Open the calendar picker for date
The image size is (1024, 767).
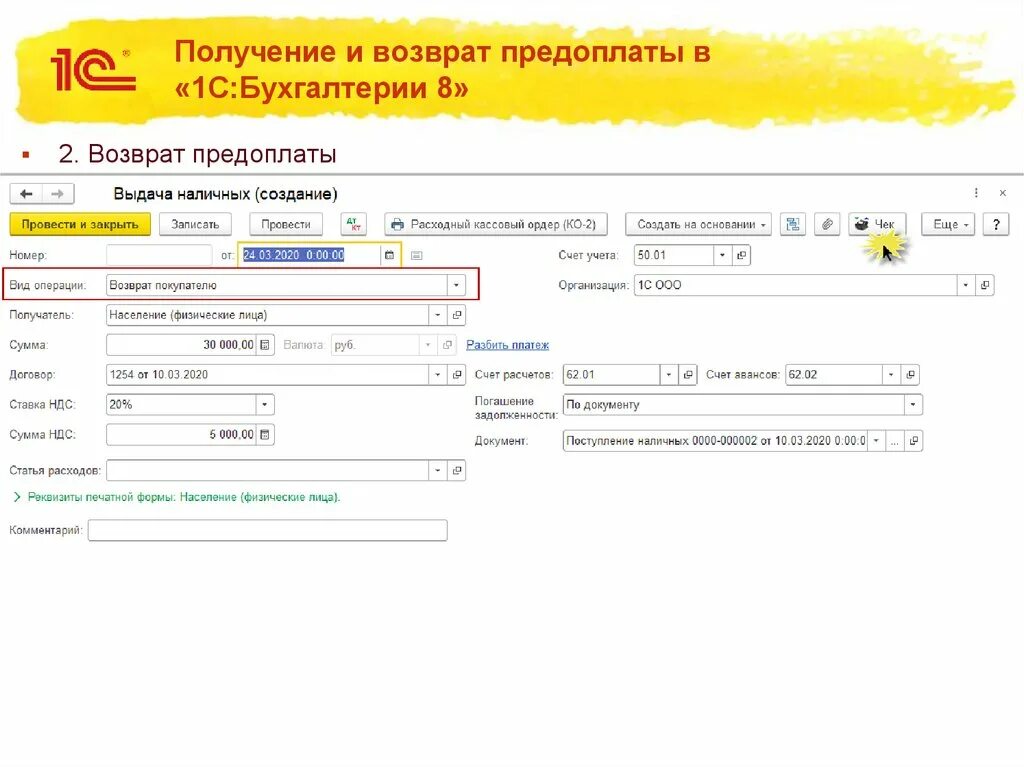coord(389,255)
